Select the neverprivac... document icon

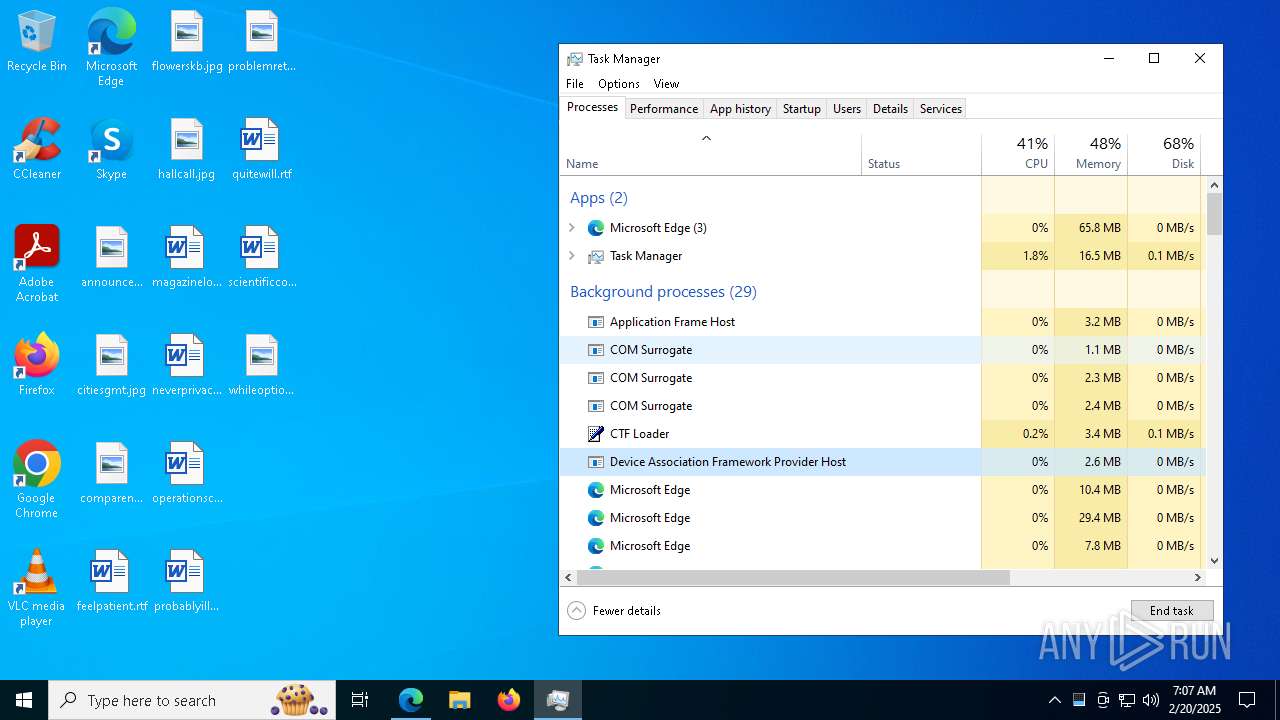(187, 366)
